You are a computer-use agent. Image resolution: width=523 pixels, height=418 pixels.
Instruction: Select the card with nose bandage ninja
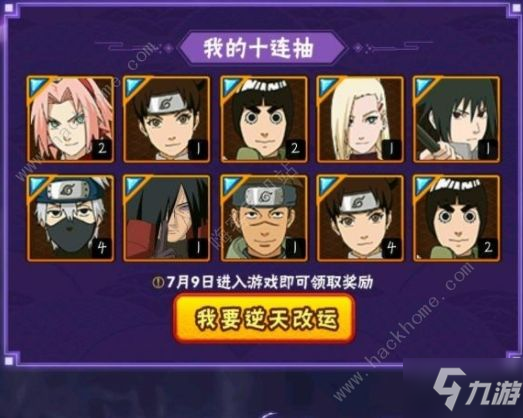[264, 218]
